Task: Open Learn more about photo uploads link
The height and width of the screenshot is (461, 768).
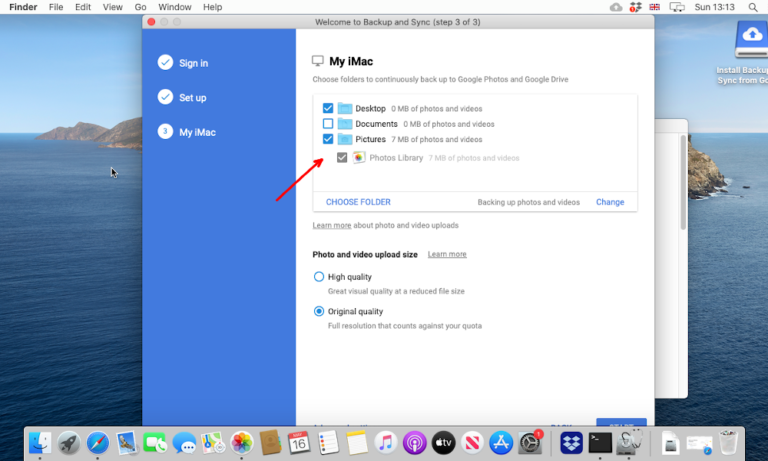Action: click(332, 225)
